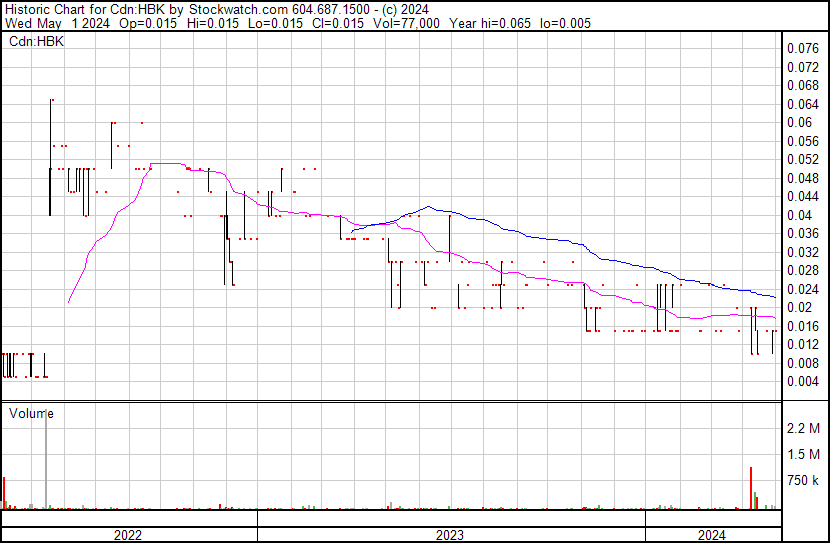Screen dimensions: 830x543
Task: Select the 2024 year segment on timeline
Action: click(x=714, y=534)
